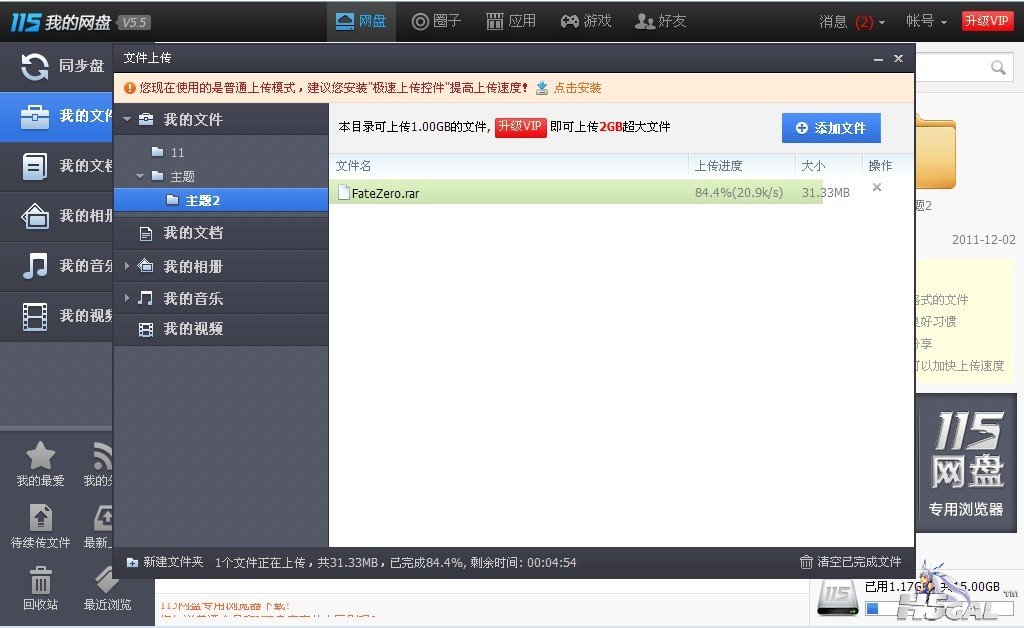Switch to the 网盘 tab
The width and height of the screenshot is (1024, 628).
pyautogui.click(x=361, y=22)
